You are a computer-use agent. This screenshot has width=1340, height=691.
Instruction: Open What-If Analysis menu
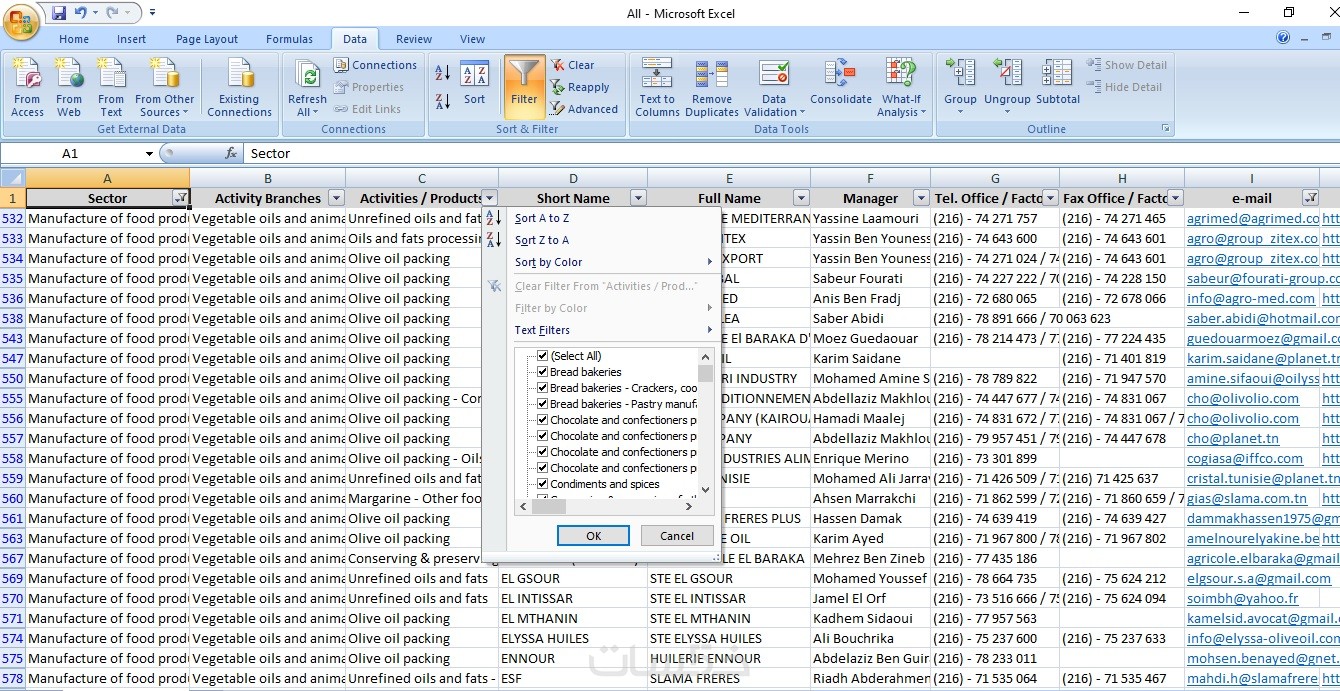pos(901,87)
